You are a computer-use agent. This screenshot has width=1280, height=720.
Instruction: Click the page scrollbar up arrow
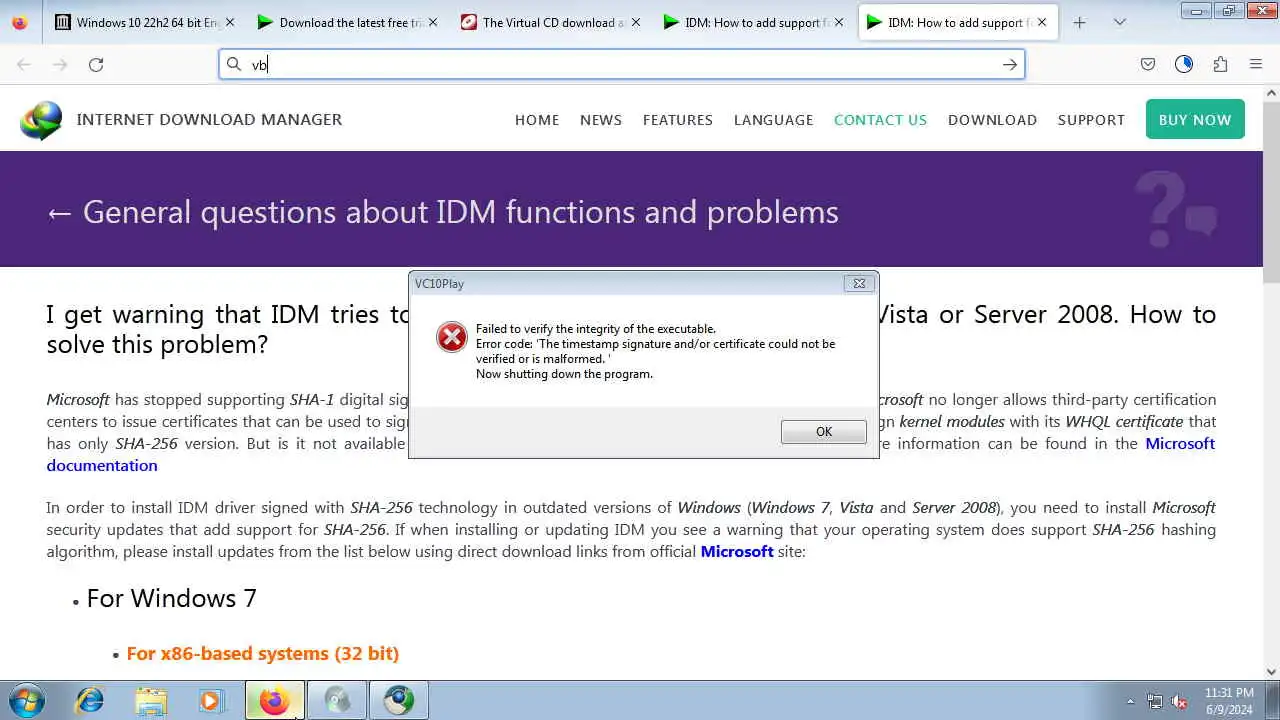(x=1271, y=93)
